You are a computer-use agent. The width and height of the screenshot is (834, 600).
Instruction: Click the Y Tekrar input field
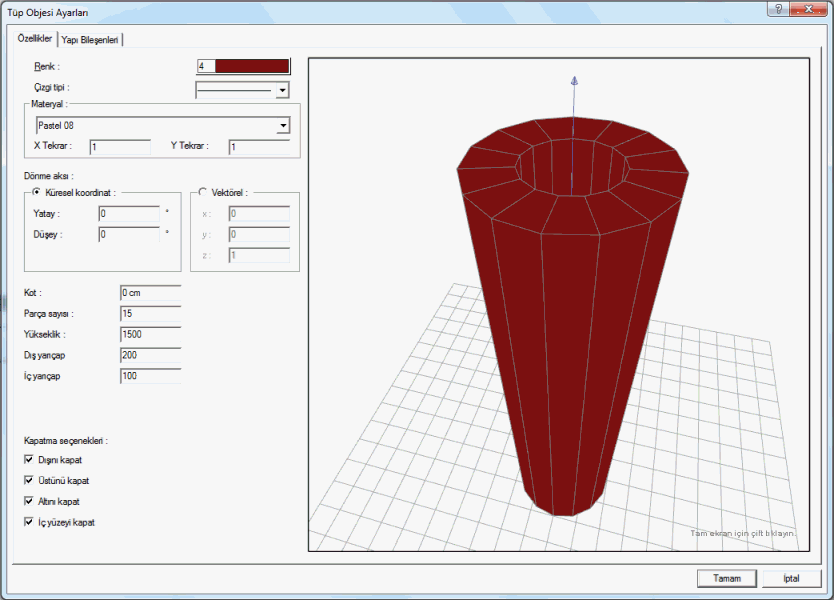tap(259, 147)
